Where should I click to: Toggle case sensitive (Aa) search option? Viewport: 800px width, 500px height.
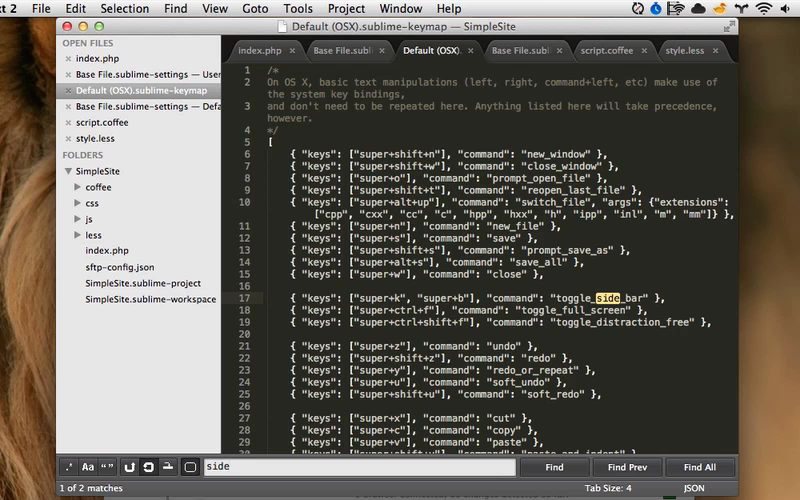88,467
